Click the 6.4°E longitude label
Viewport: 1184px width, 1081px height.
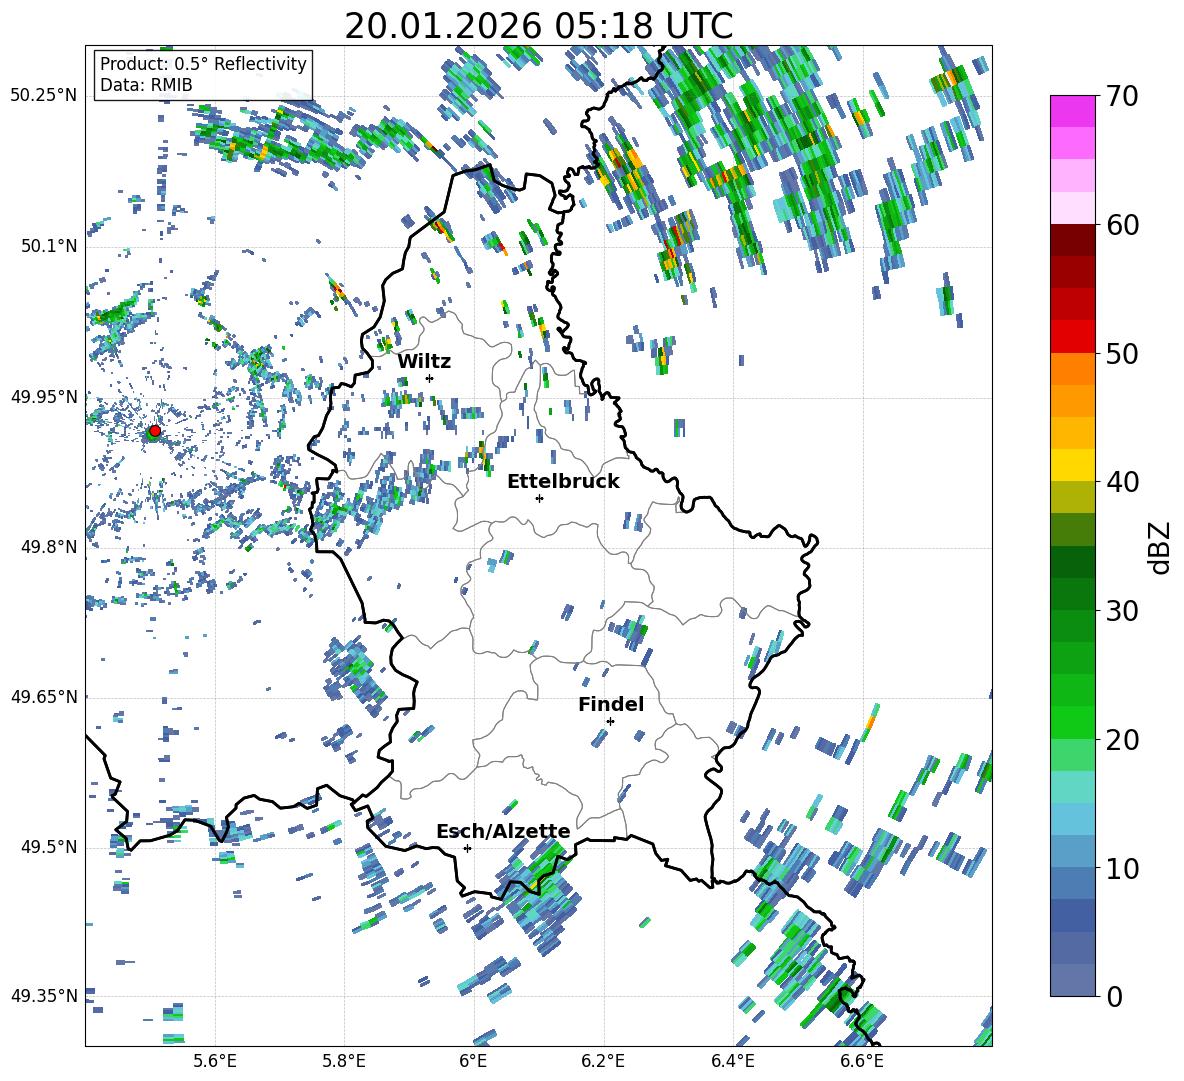tap(732, 1061)
